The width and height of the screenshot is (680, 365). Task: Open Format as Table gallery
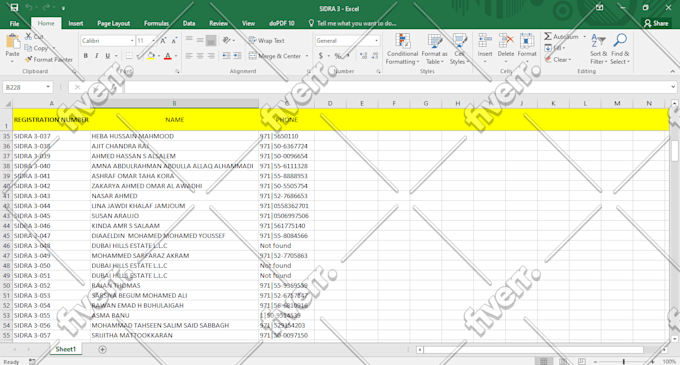click(434, 49)
